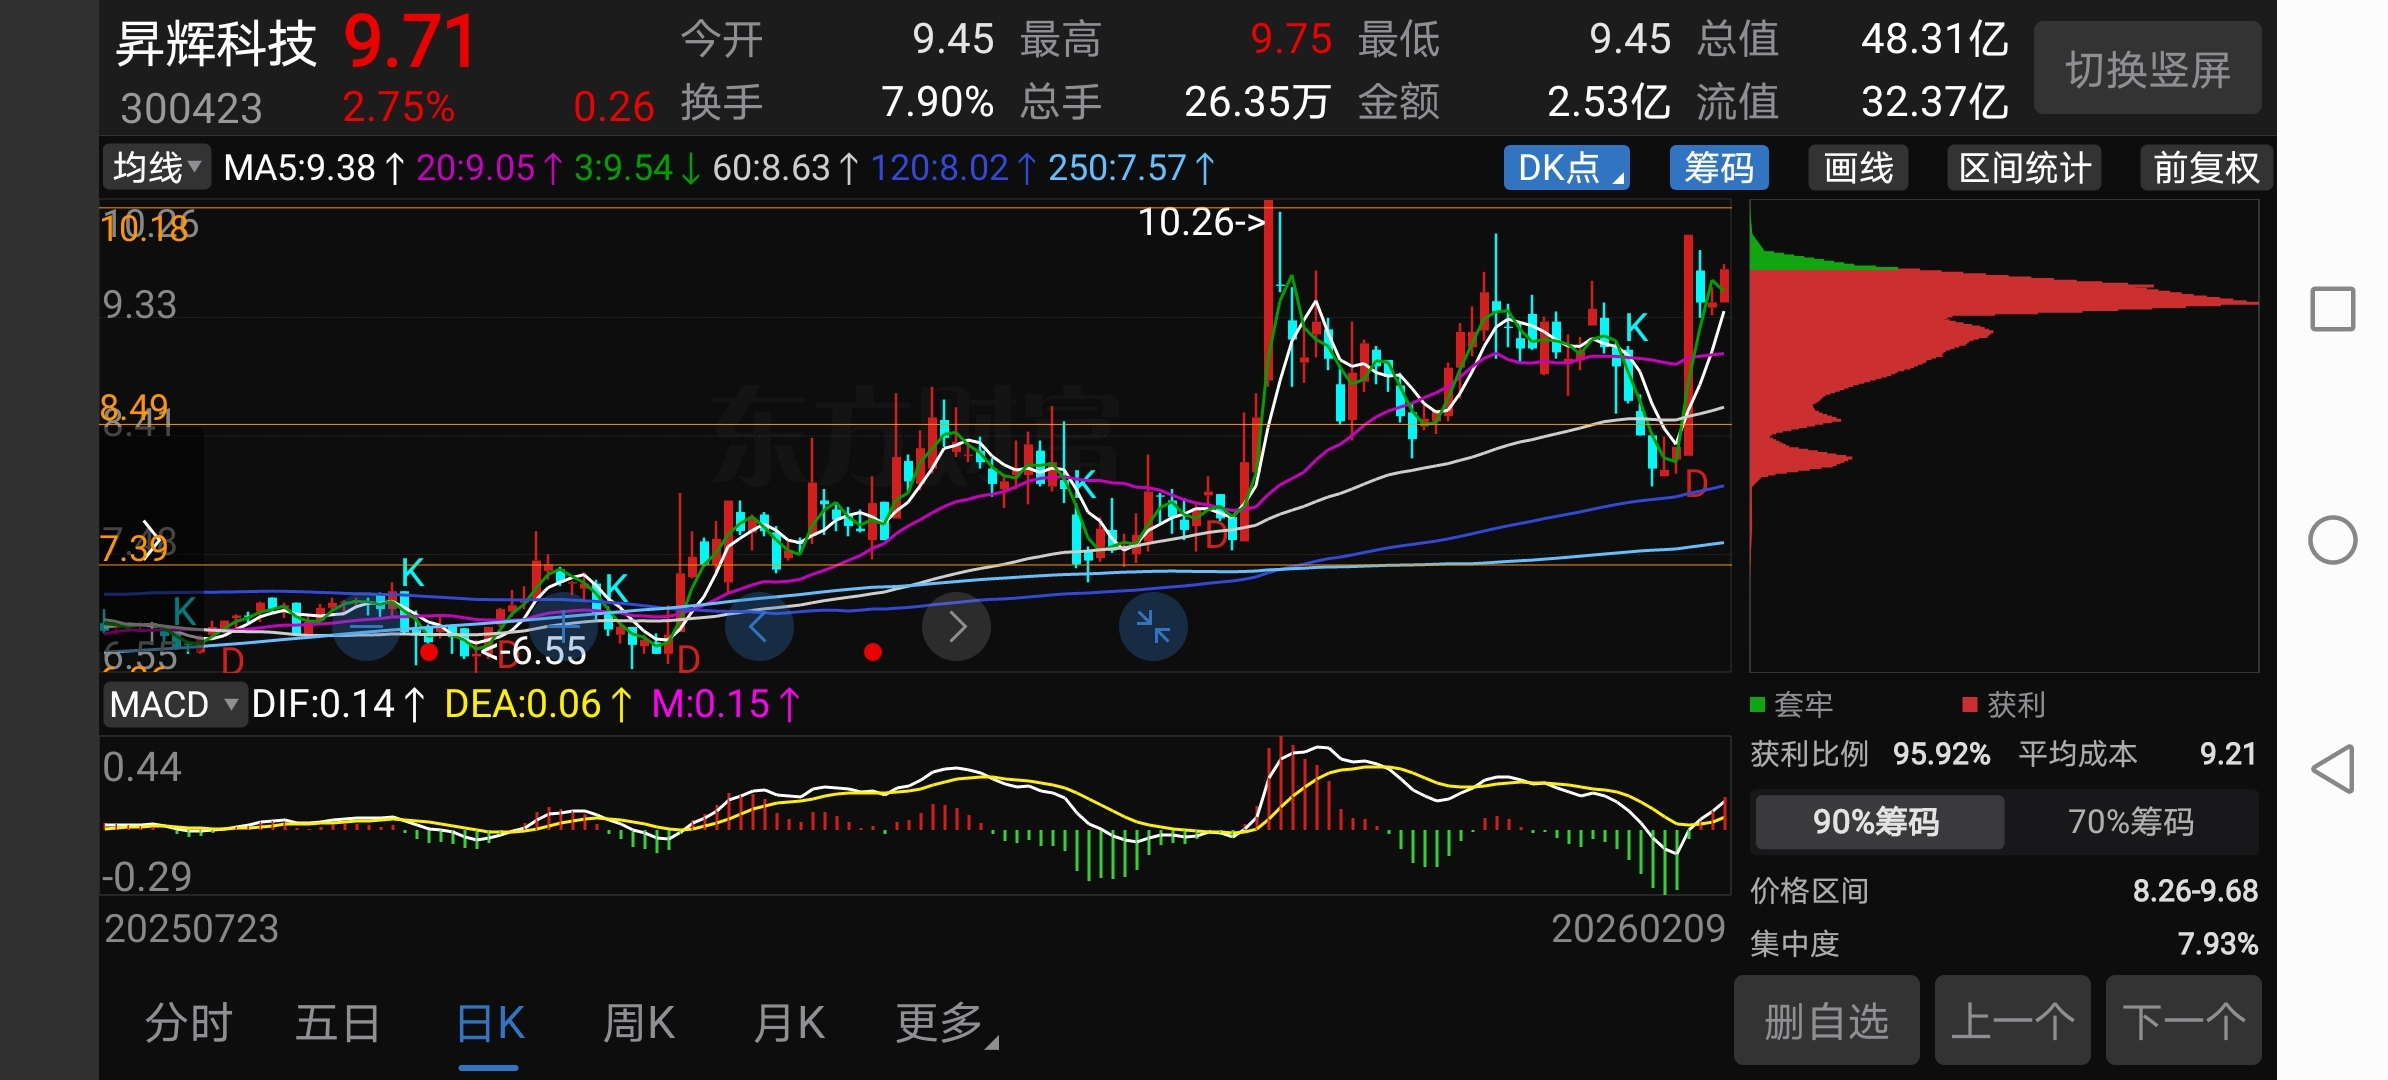
Task: Tap the red dot marker below chart
Action: pos(872,653)
